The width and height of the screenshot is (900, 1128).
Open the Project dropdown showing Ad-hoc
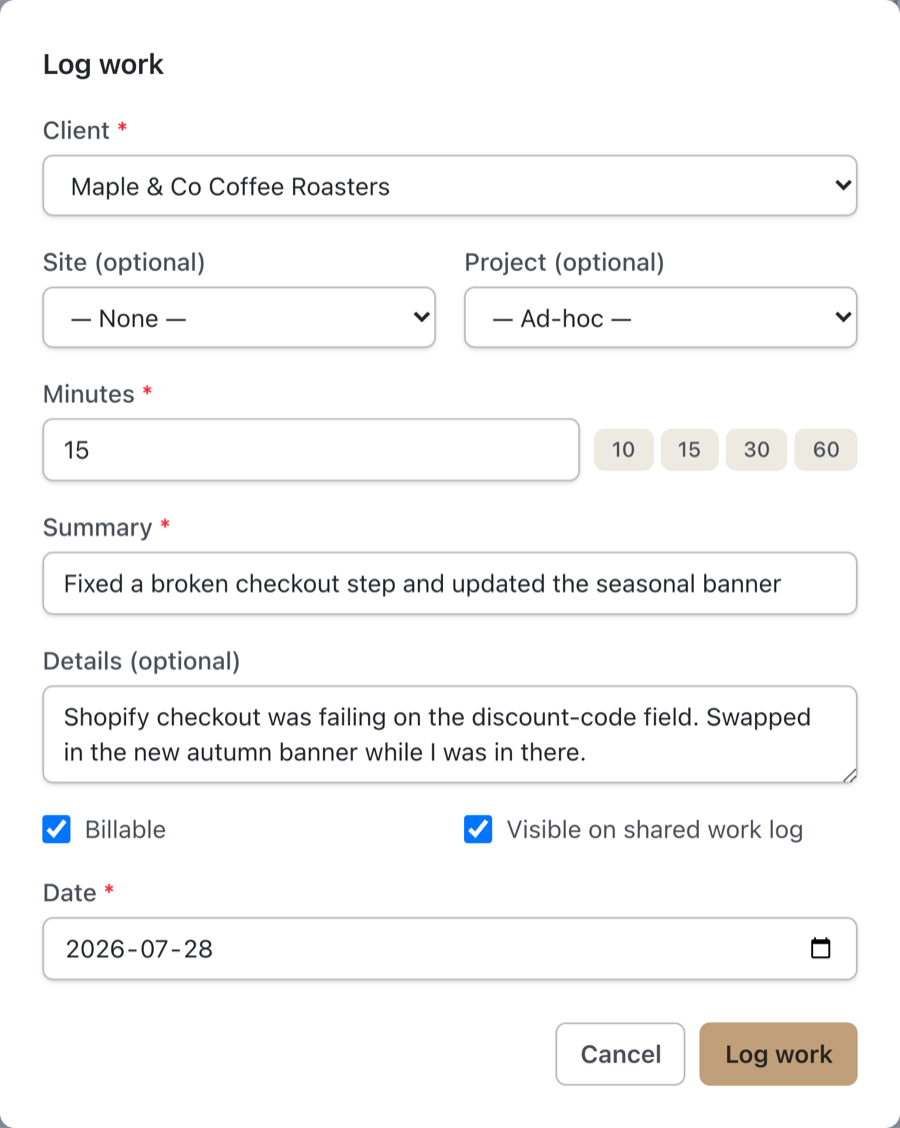click(x=660, y=317)
